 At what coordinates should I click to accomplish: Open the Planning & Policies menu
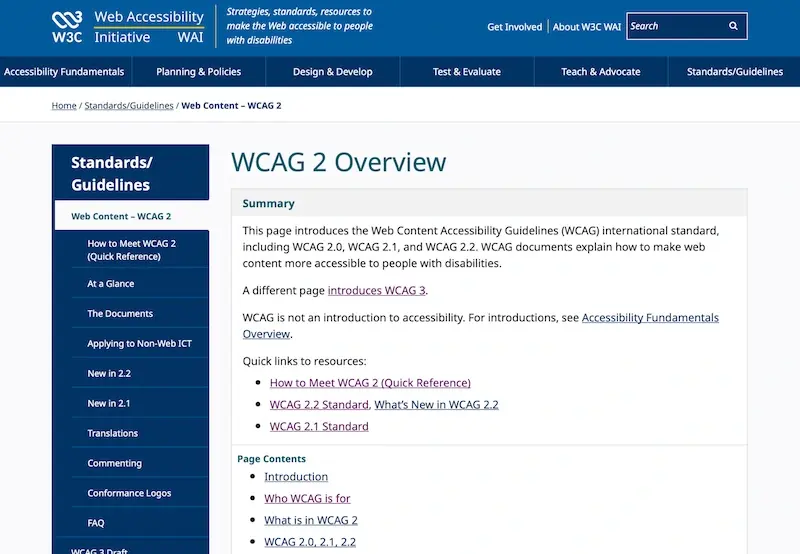pyautogui.click(x=198, y=72)
